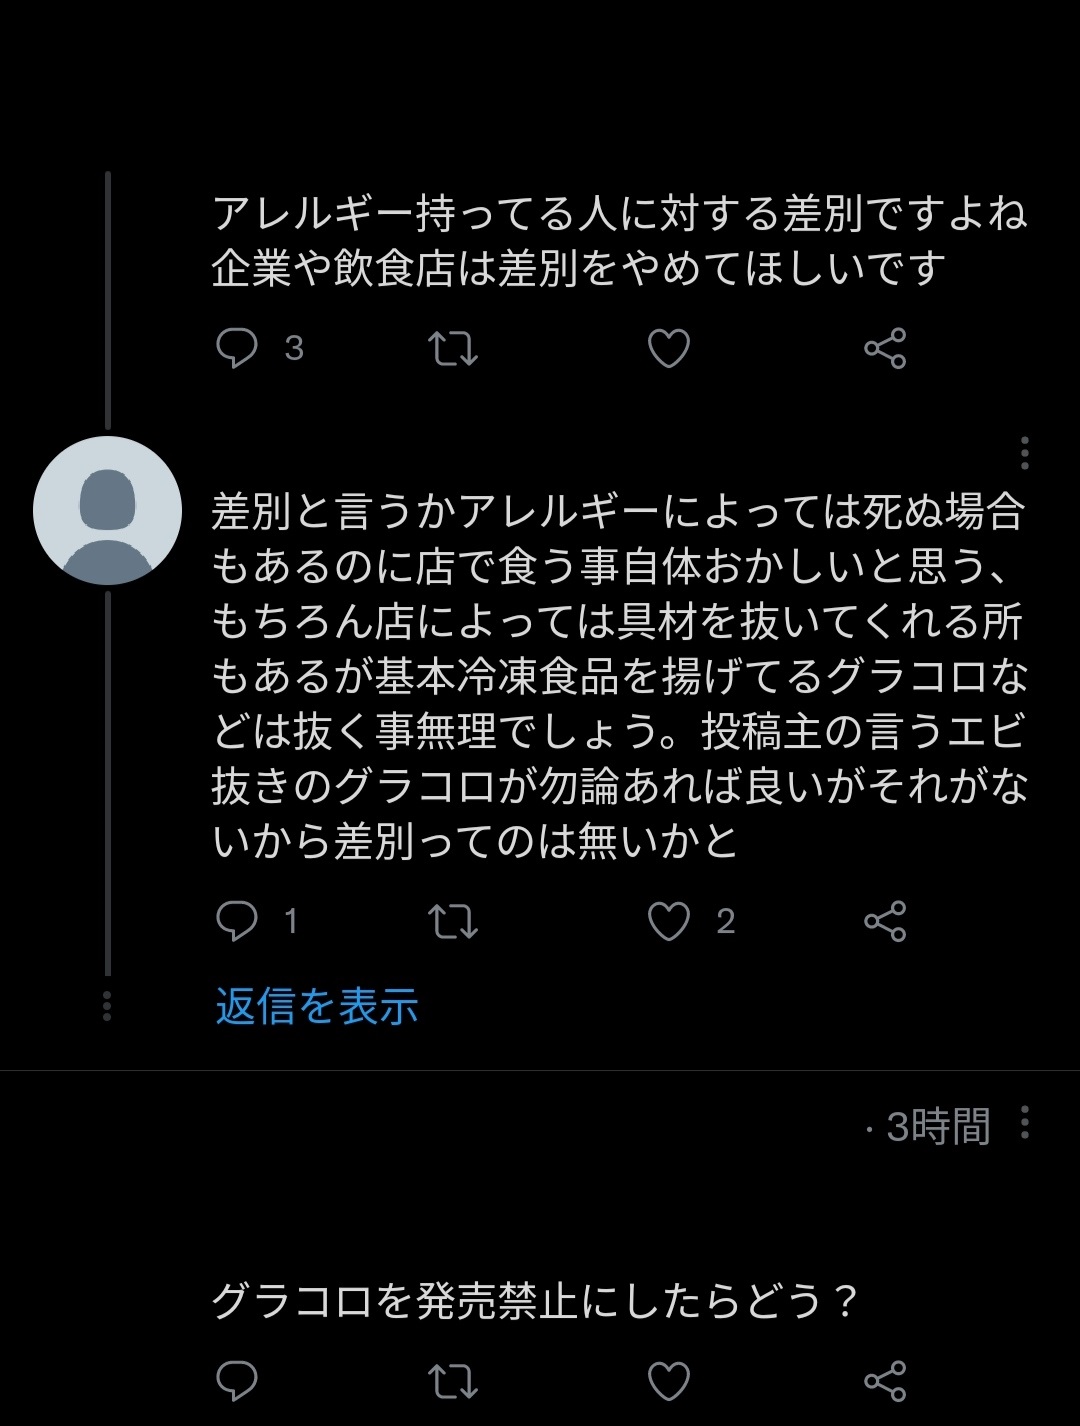
Task: Open the tweet beginning アレルギー持ってる人
Action: pyautogui.click(x=620, y=241)
